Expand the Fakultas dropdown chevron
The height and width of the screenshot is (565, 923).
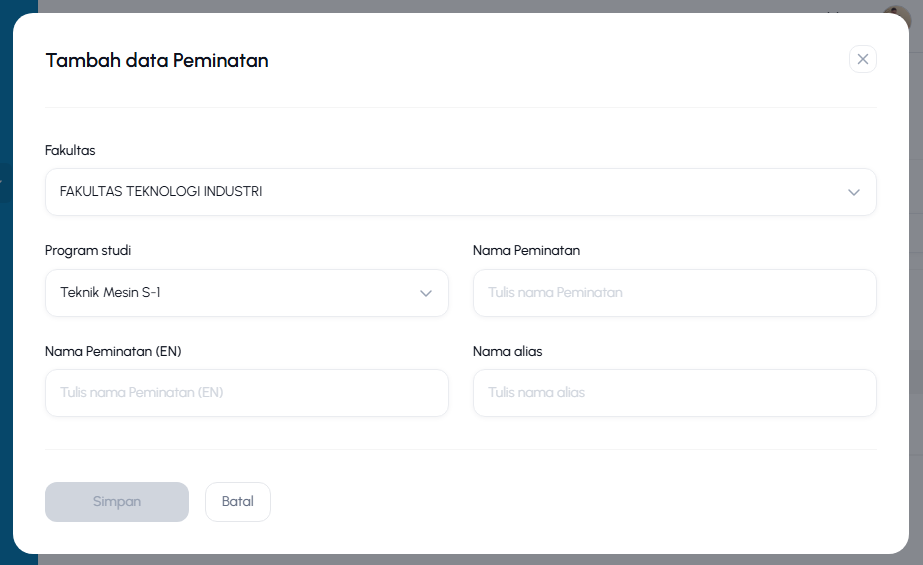854,192
